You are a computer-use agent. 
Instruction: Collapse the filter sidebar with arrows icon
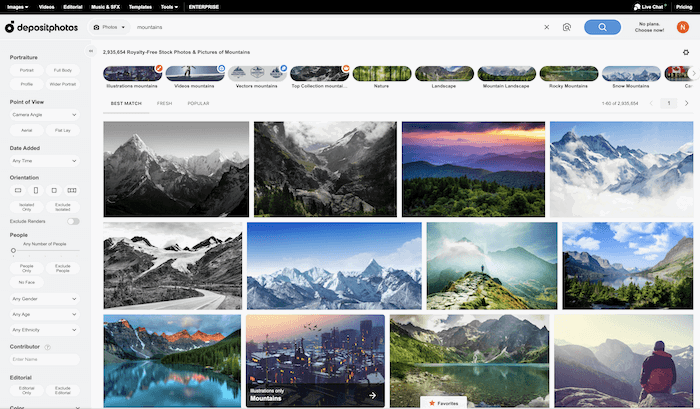[x=91, y=52]
